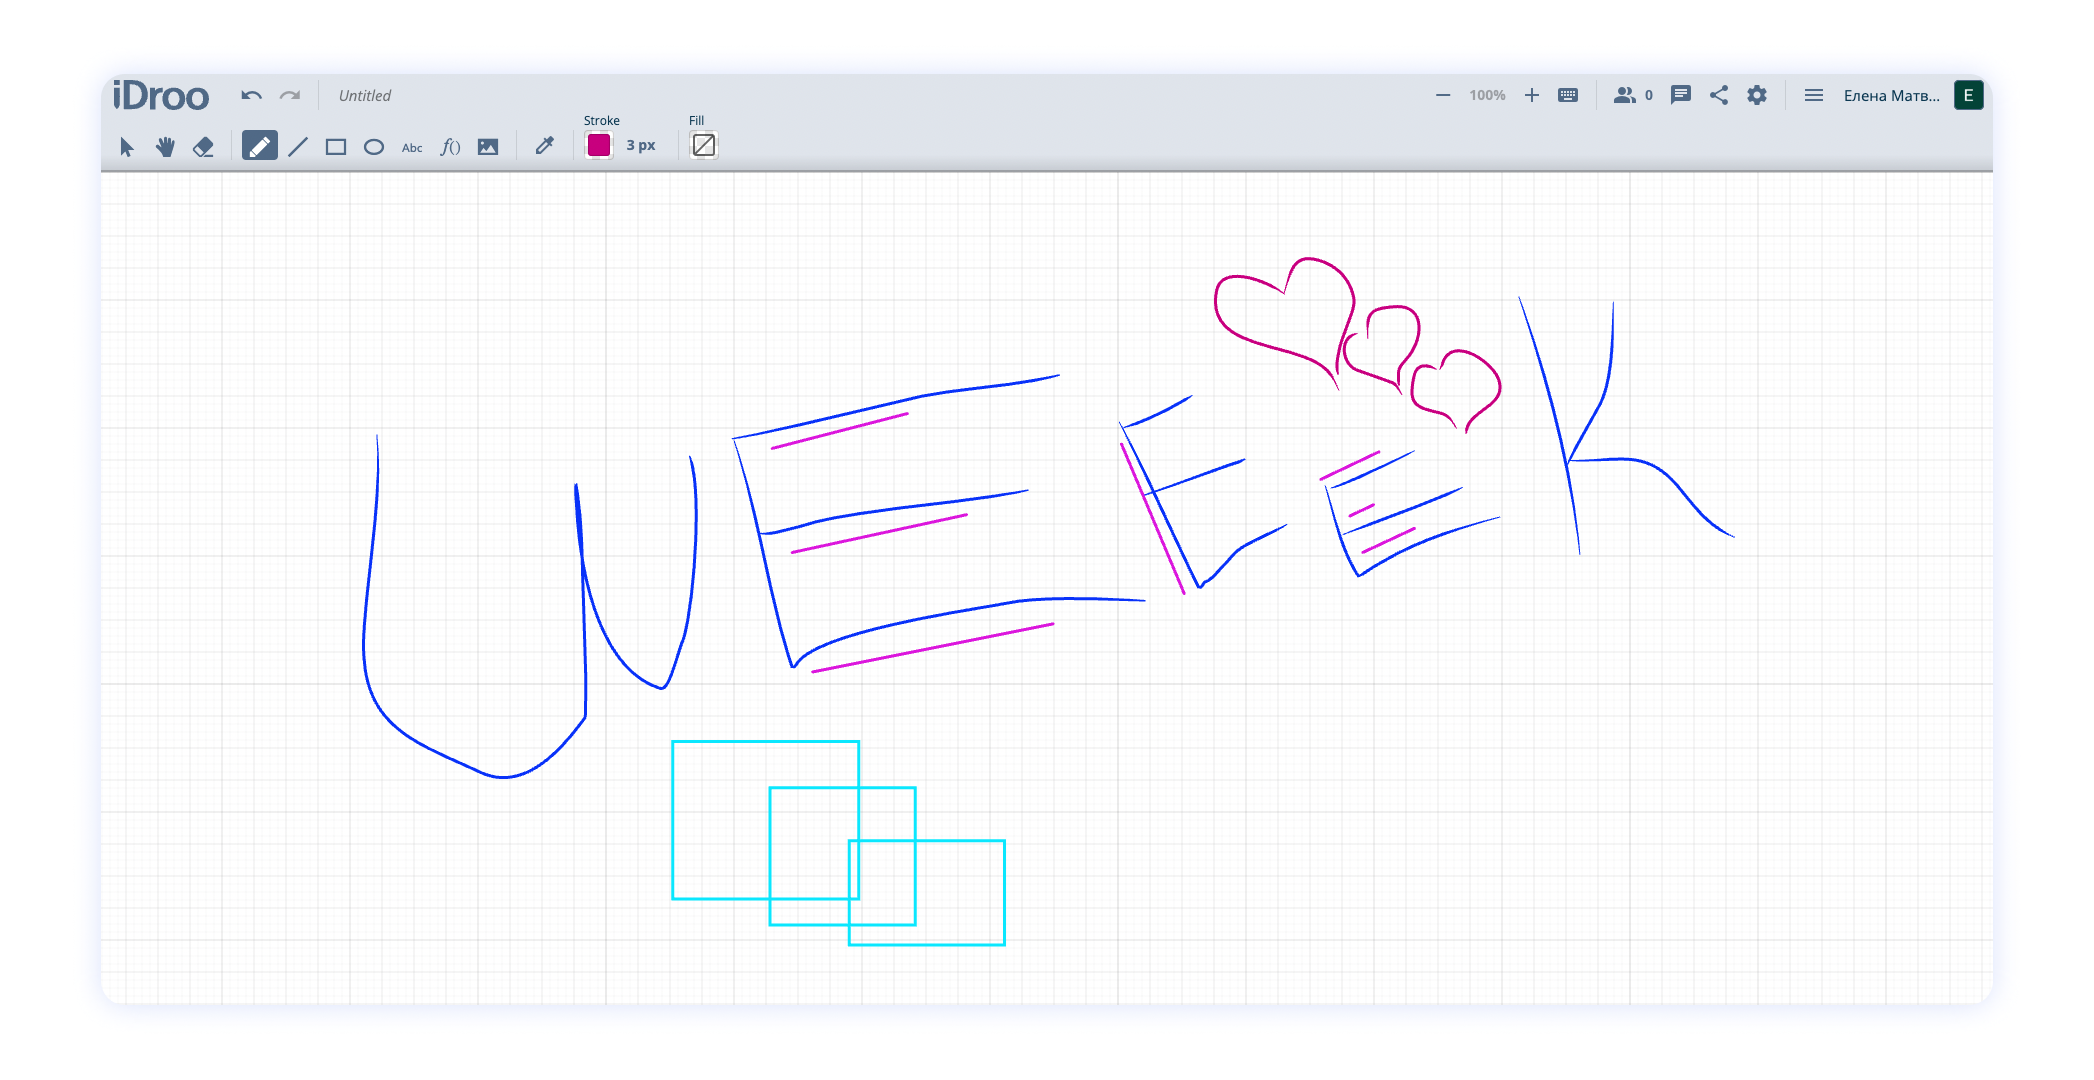Undo the last drawing action
2094x1080 pixels.
pos(251,95)
